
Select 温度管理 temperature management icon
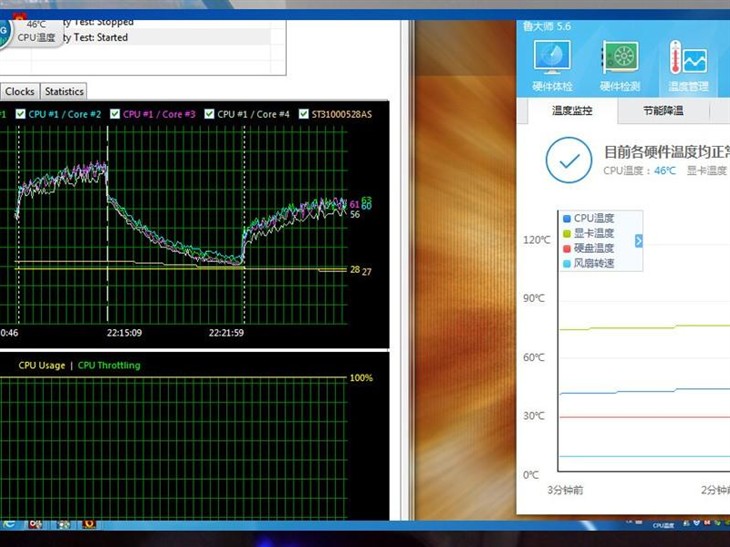coord(689,66)
